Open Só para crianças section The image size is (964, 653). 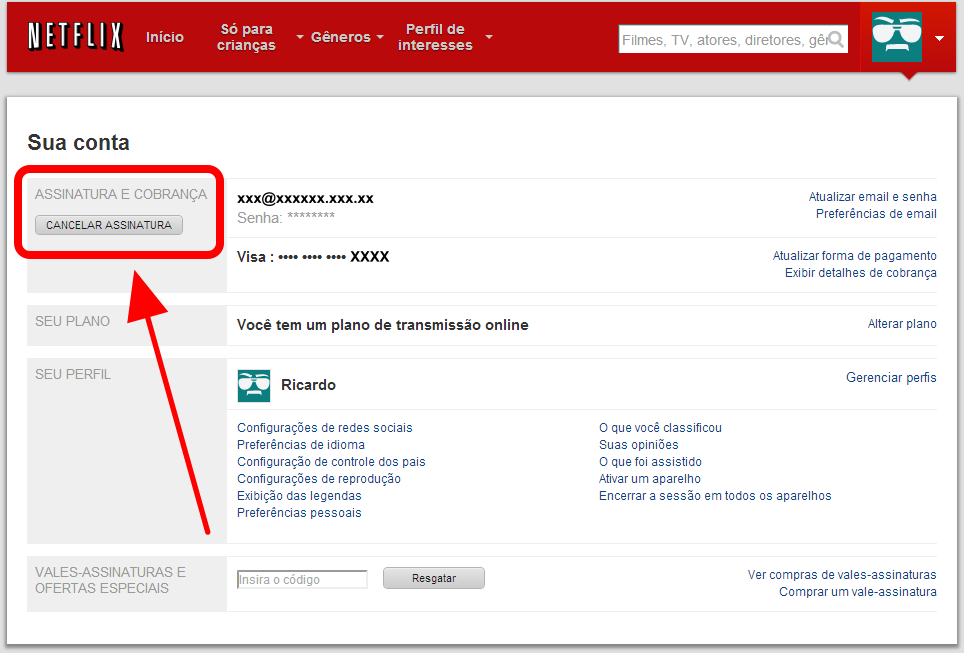click(246, 37)
